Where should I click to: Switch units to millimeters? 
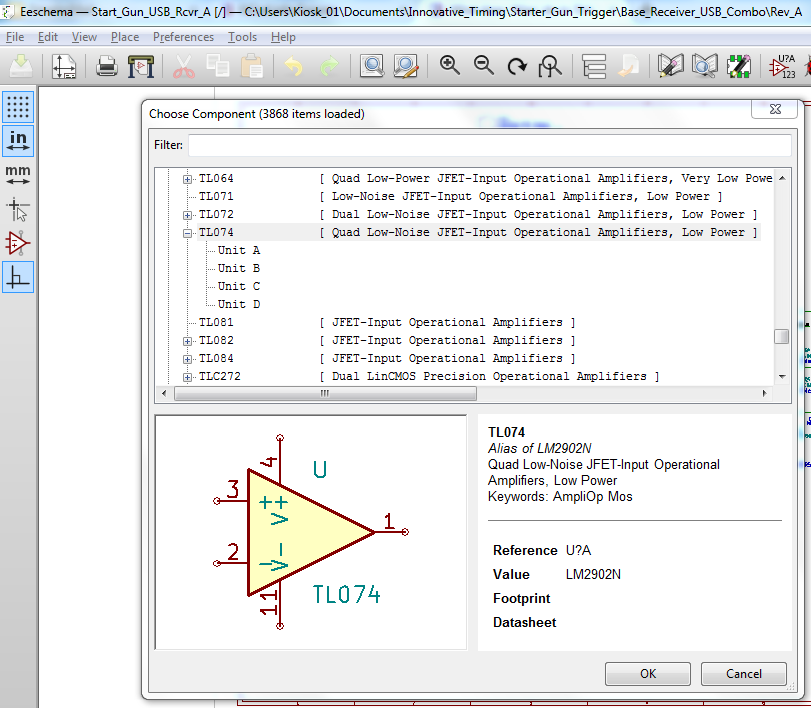click(18, 175)
